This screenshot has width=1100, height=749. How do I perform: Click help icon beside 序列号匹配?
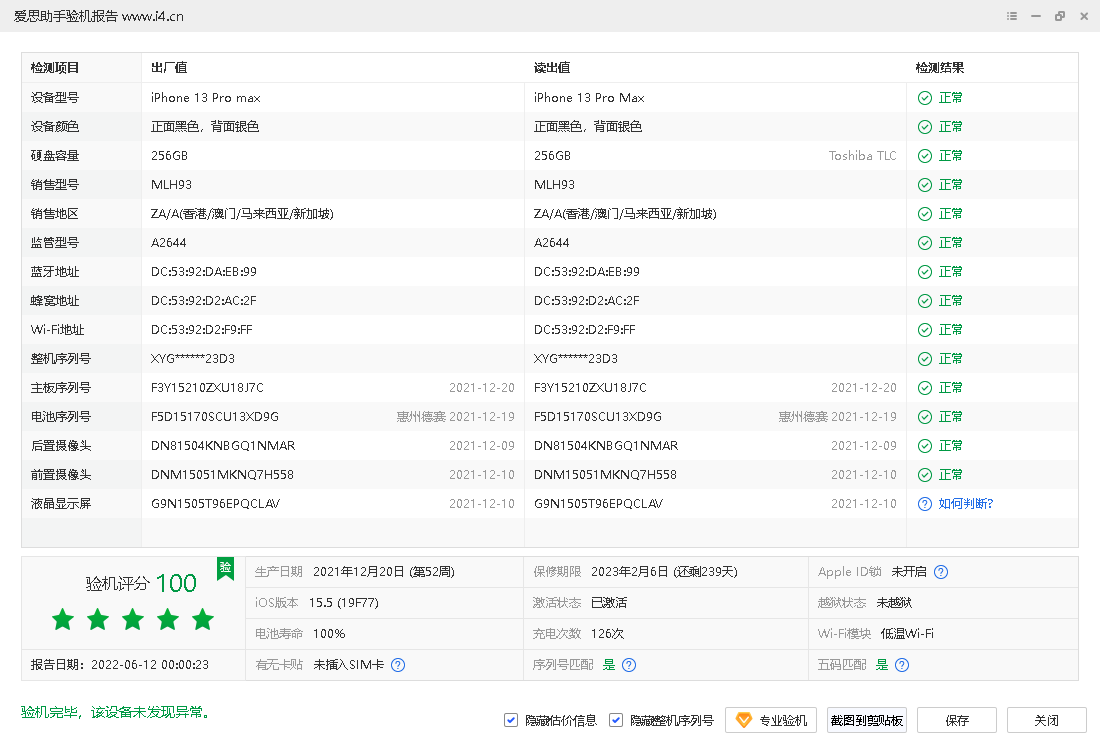tap(629, 665)
